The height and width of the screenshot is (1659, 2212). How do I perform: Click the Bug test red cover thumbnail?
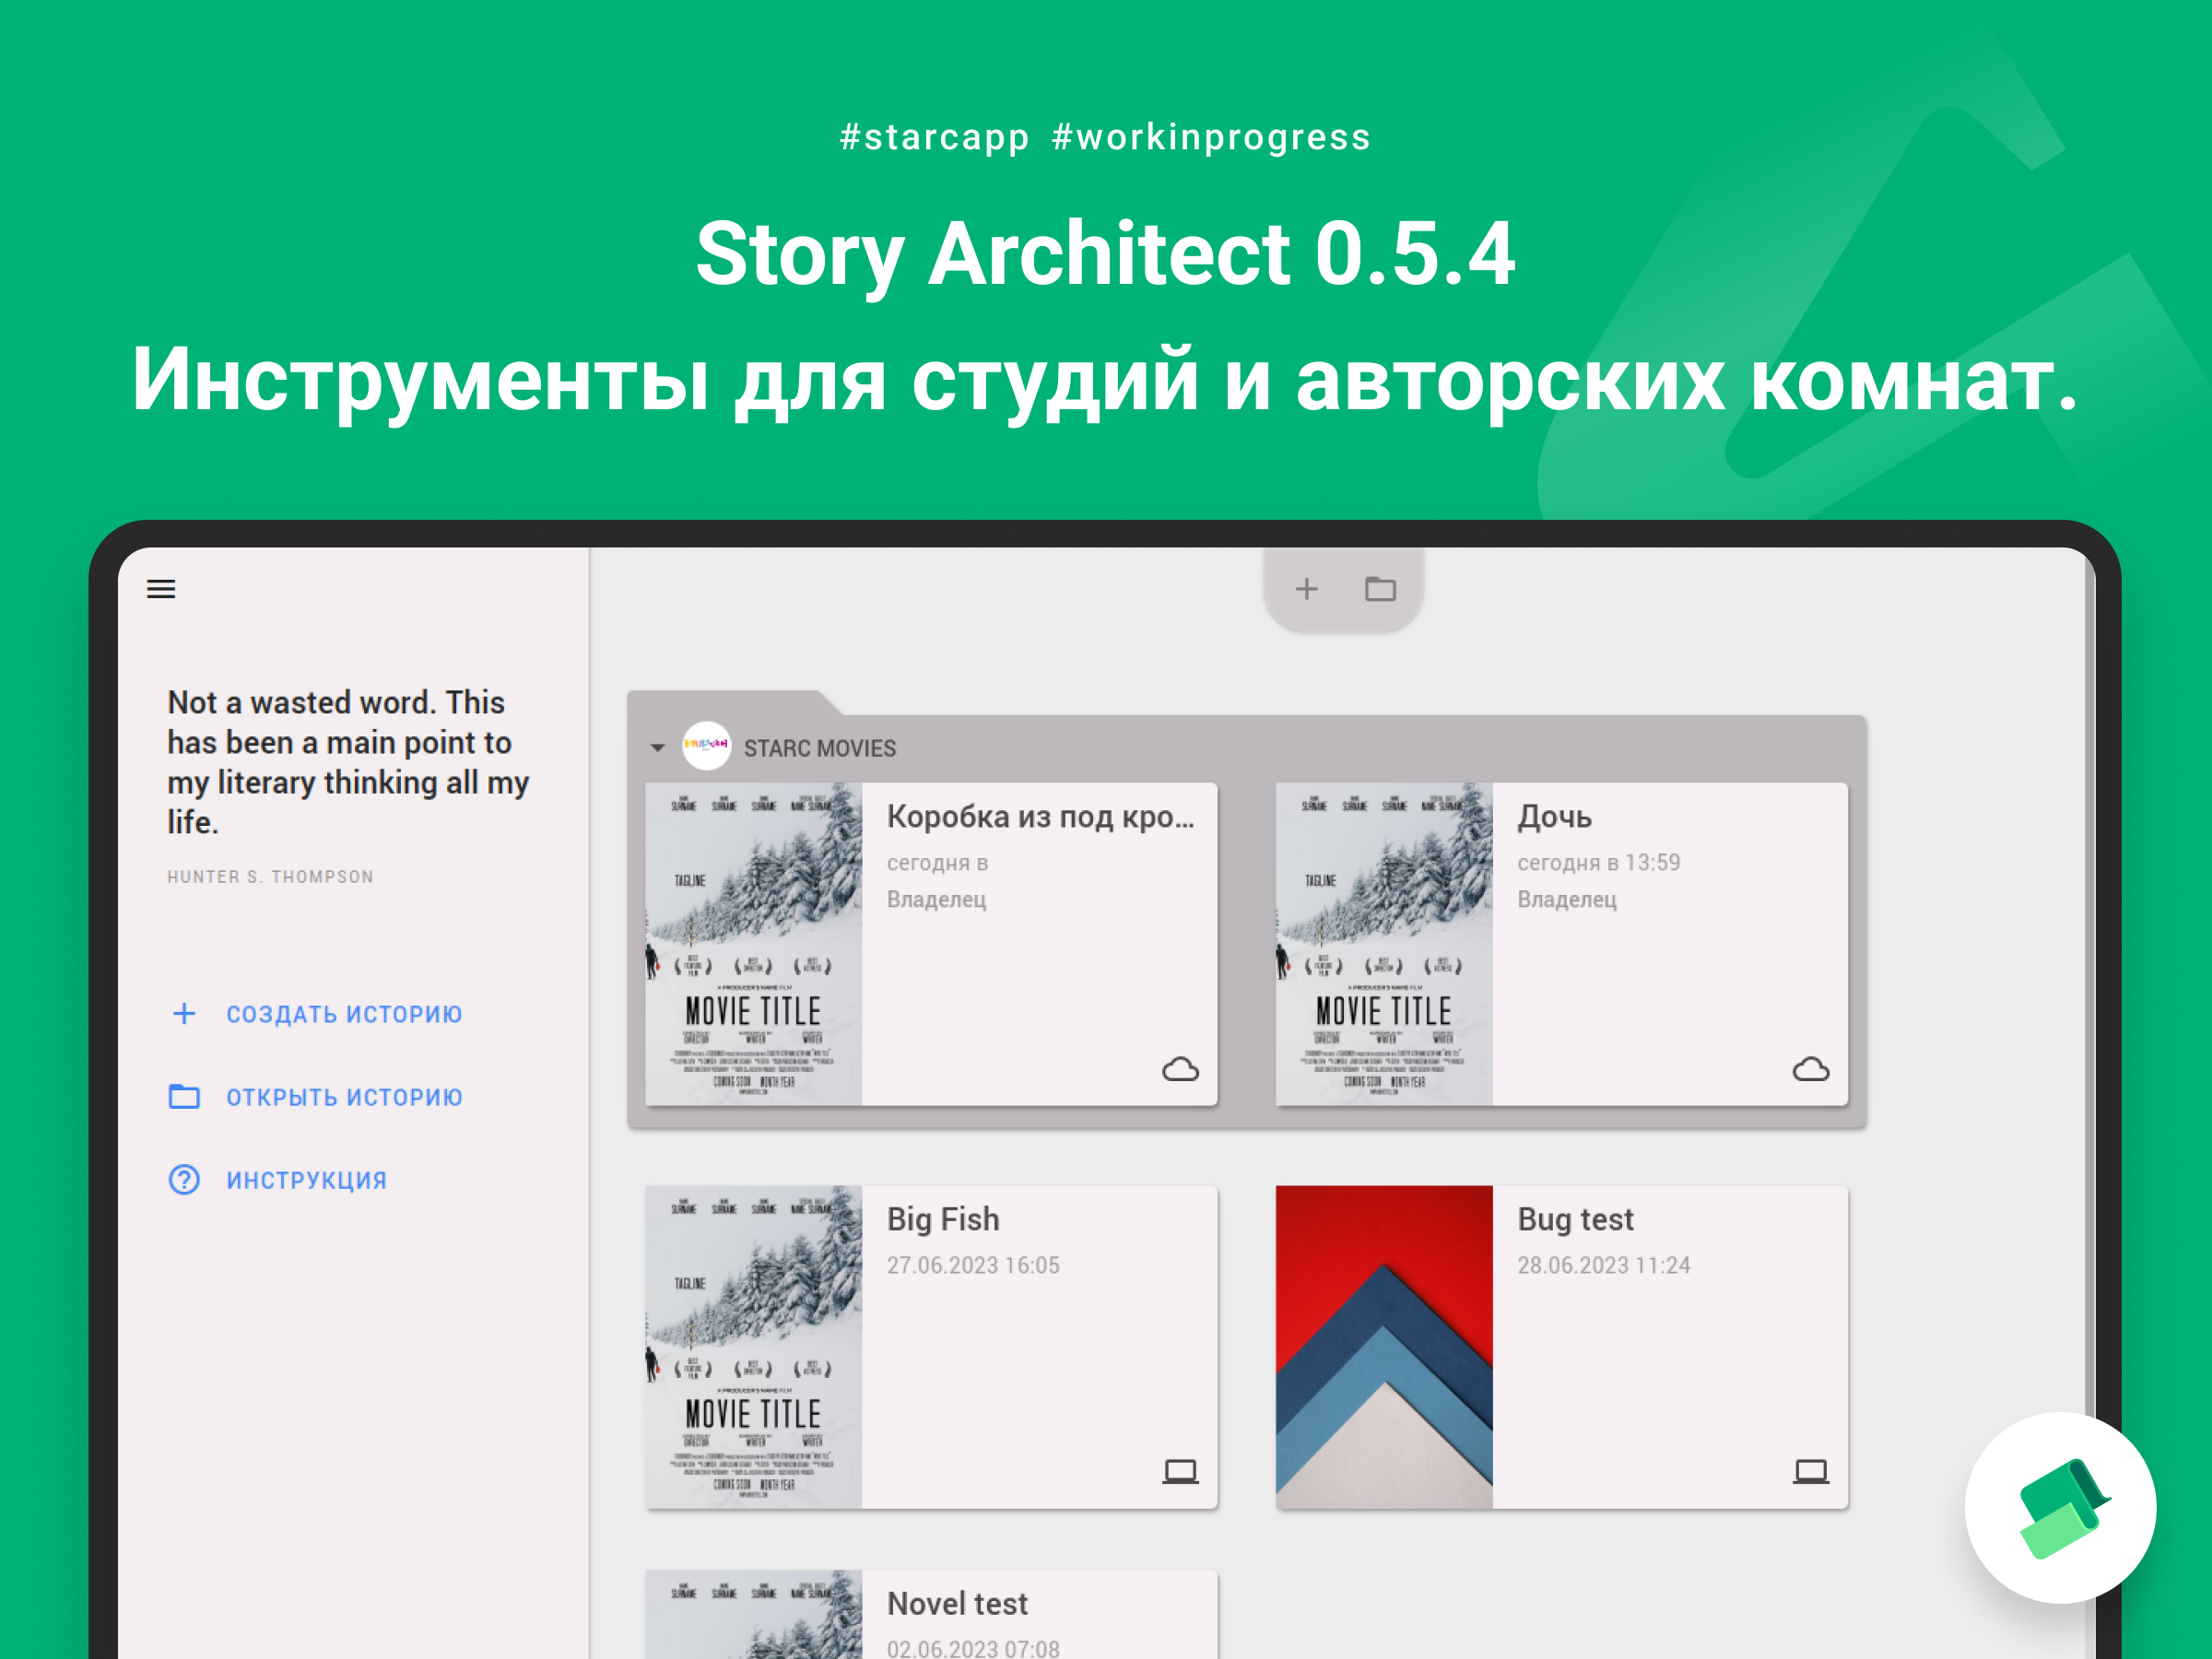(x=1384, y=1347)
